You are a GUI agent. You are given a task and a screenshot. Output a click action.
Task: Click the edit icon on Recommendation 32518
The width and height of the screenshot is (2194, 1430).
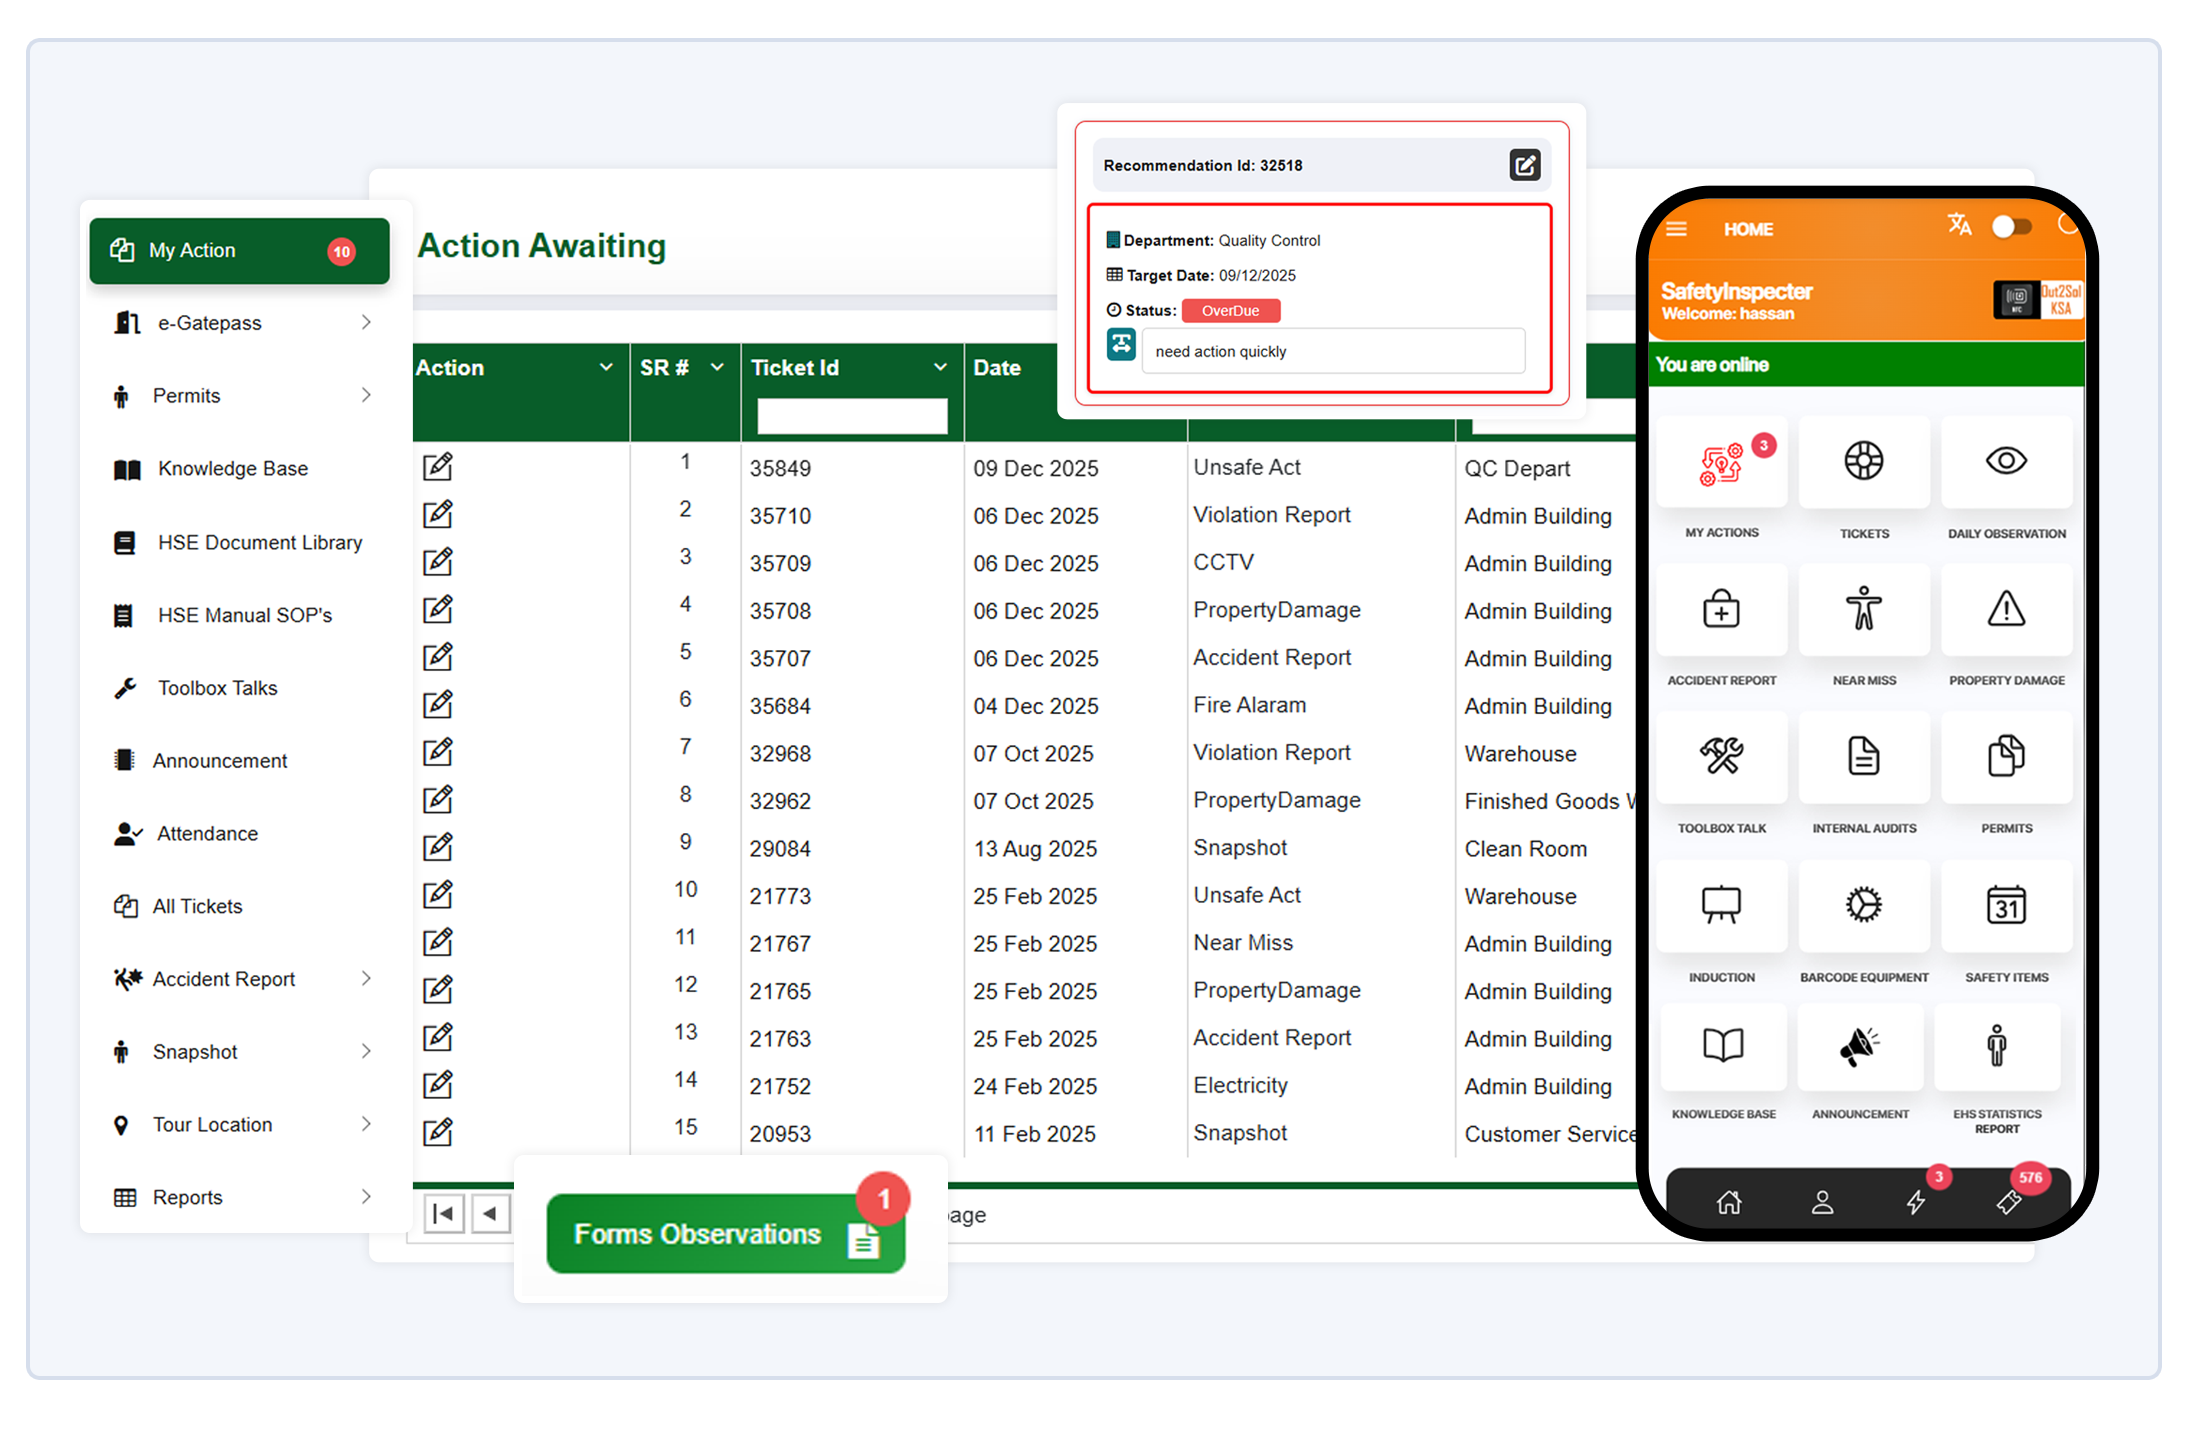click(x=1524, y=165)
